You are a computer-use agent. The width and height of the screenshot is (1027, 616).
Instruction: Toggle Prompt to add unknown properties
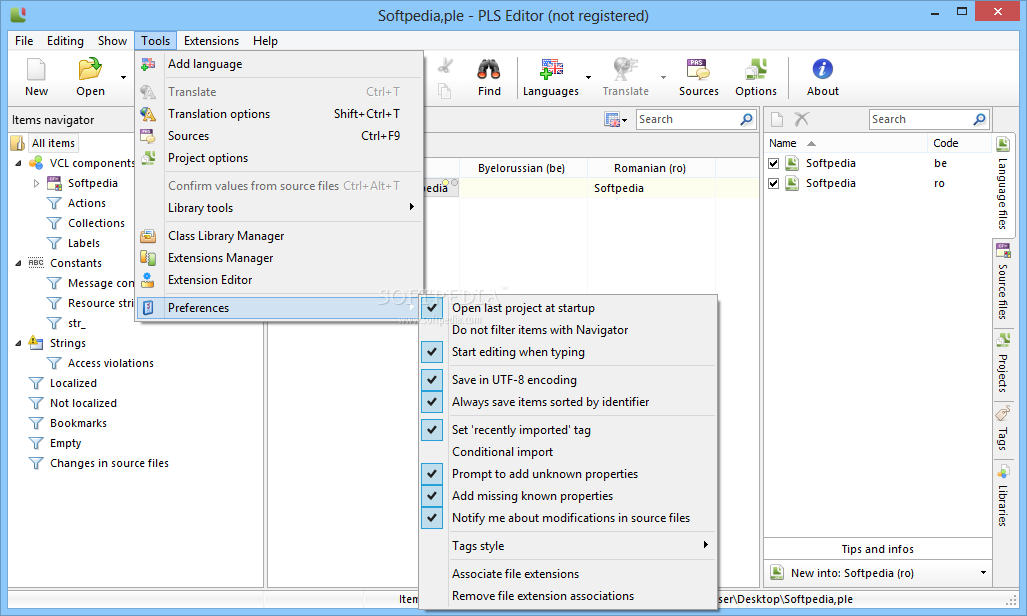pyautogui.click(x=568, y=474)
